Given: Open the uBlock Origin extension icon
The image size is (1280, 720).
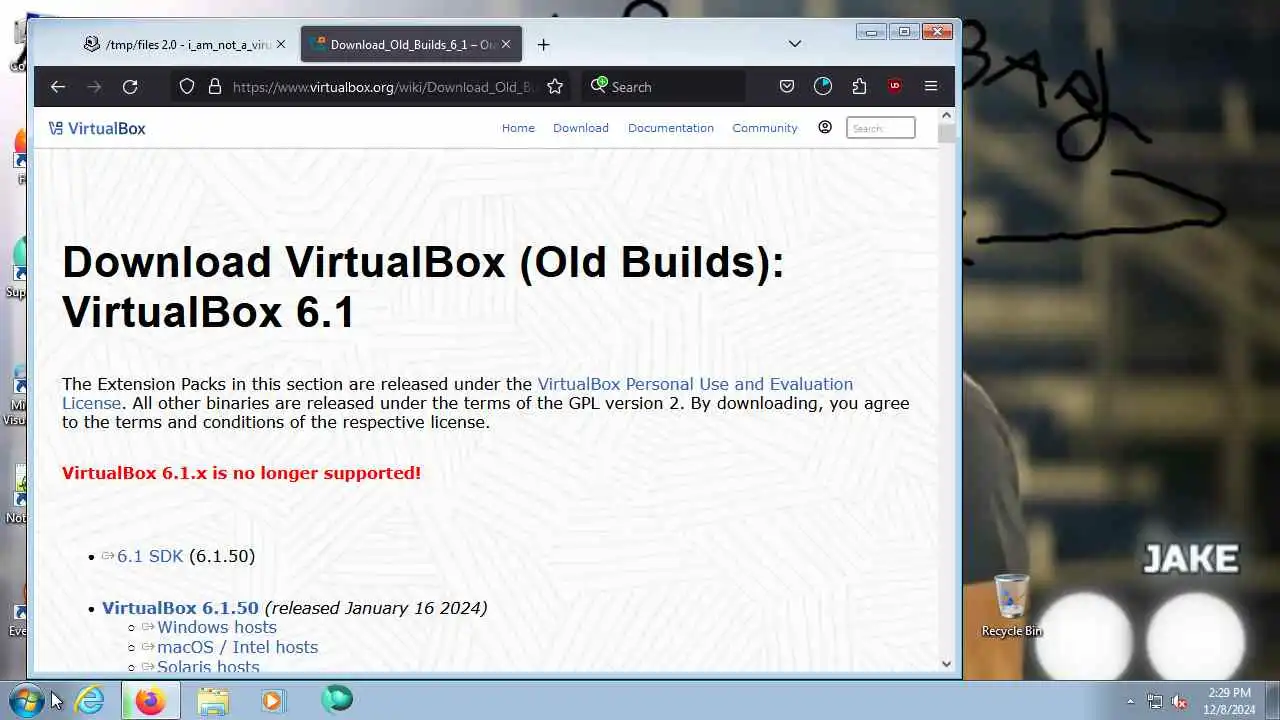Looking at the screenshot, I should pos(894,87).
